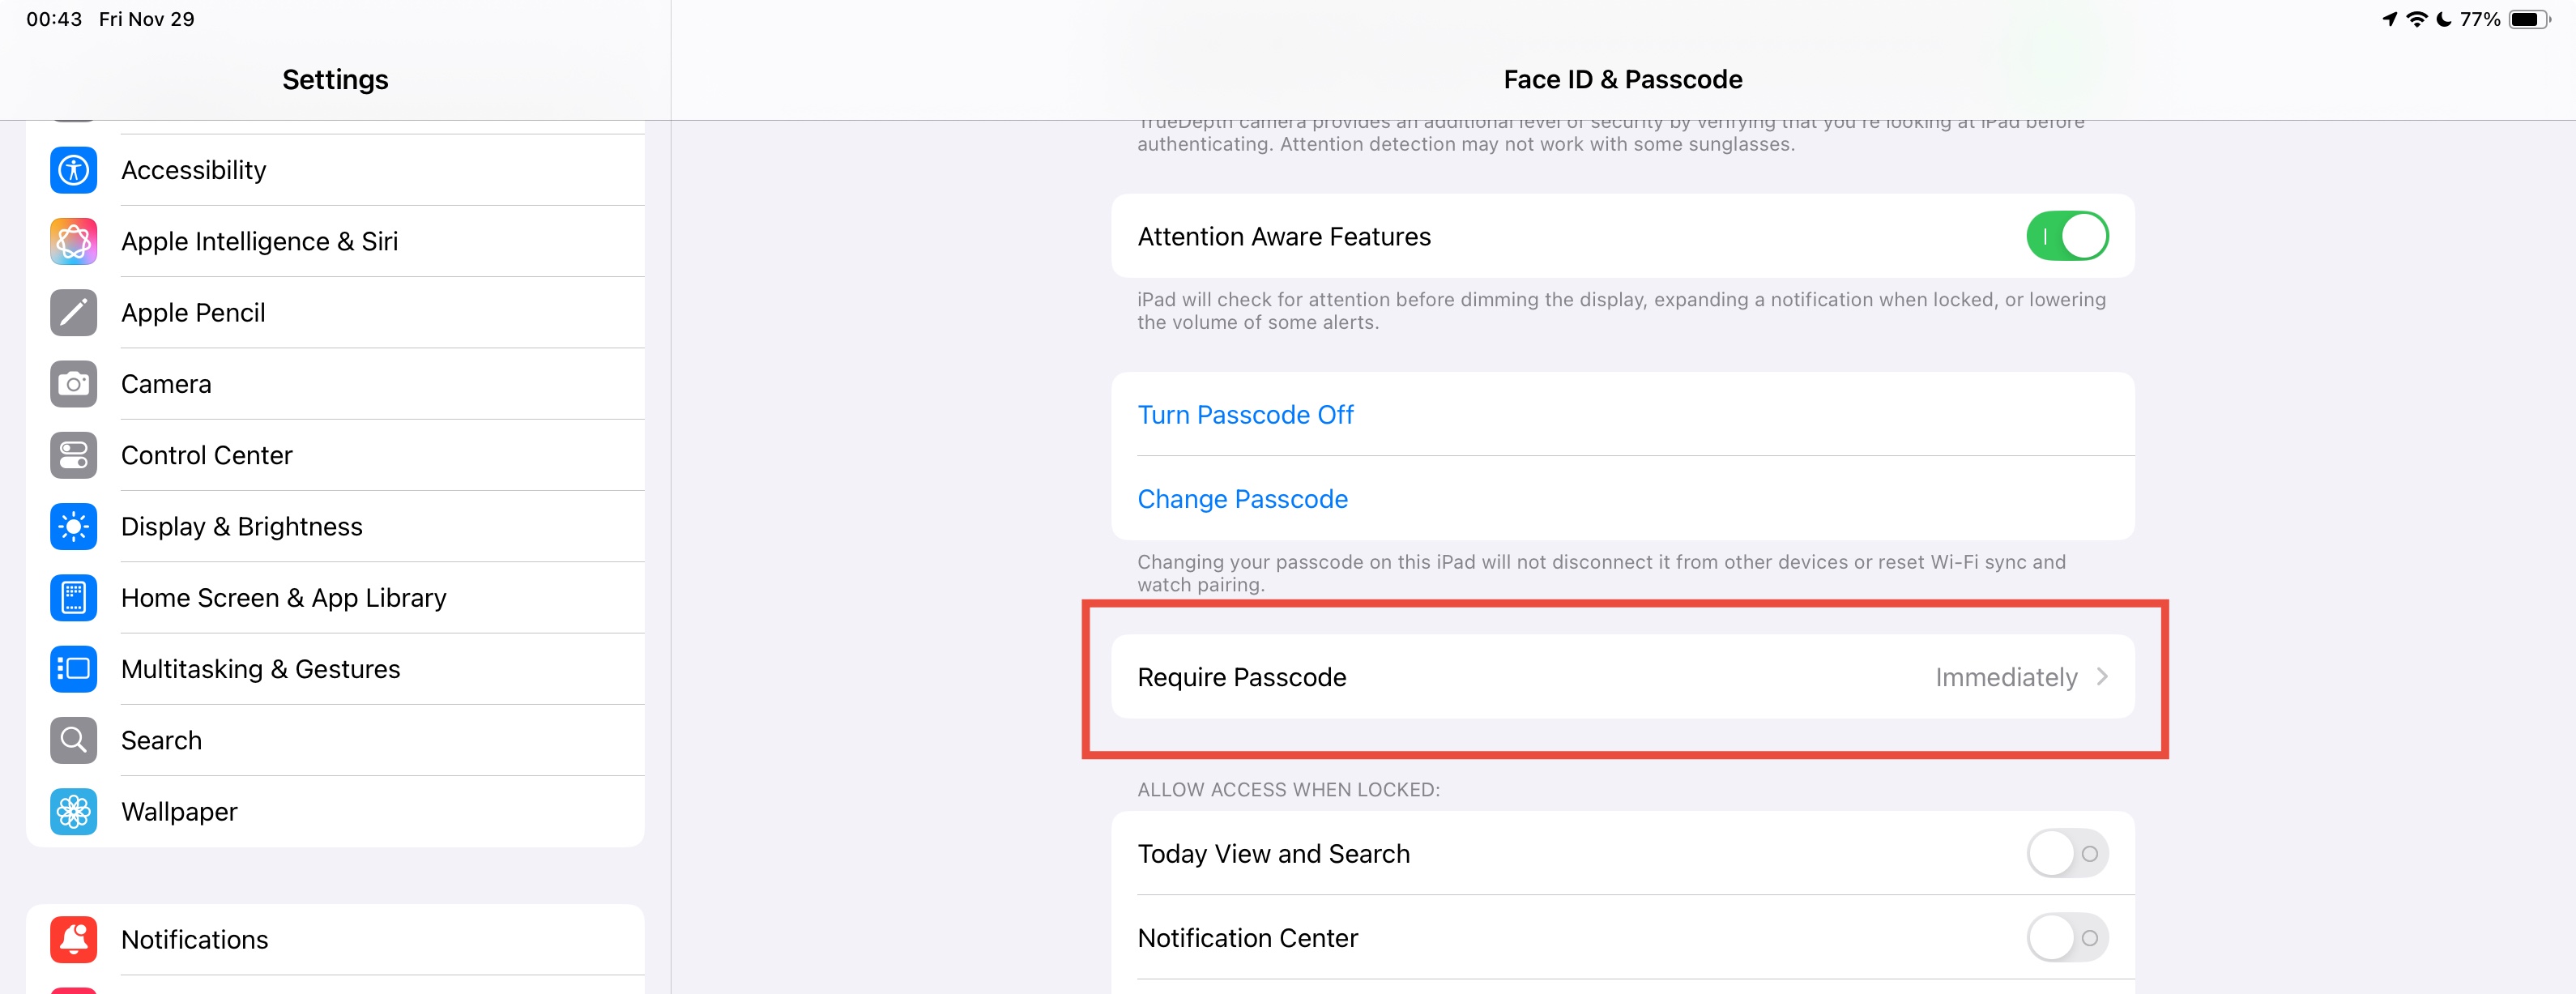Tap Turn Passcode Off
The width and height of the screenshot is (2576, 994).
[1245, 415]
